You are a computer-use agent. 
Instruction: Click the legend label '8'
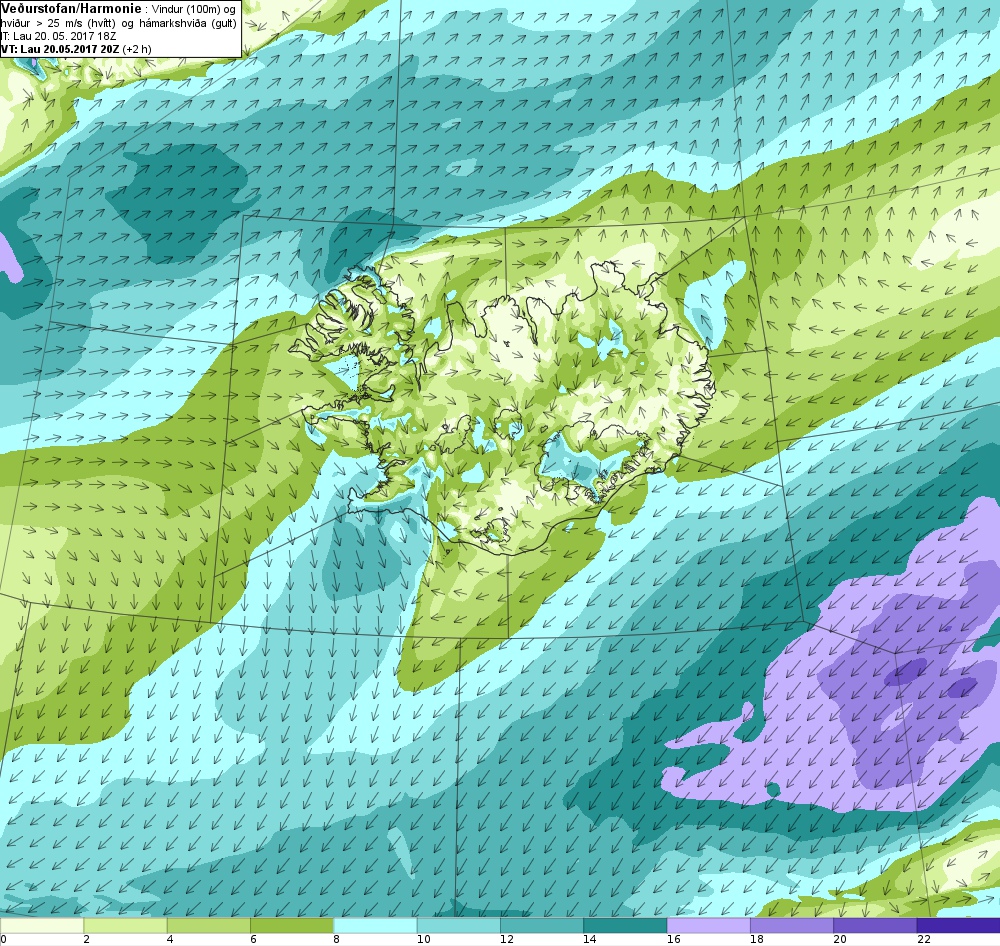pyautogui.click(x=336, y=940)
